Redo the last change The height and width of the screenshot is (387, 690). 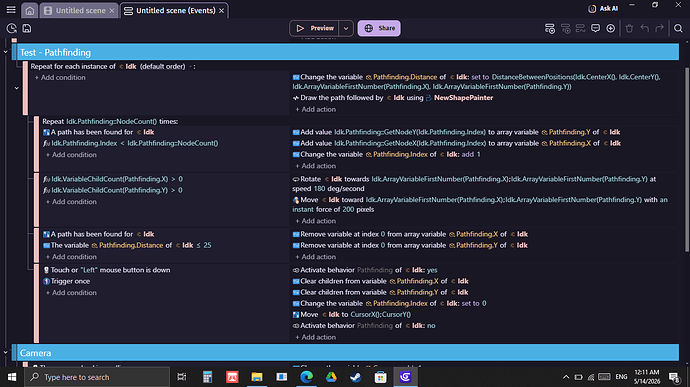click(659, 29)
